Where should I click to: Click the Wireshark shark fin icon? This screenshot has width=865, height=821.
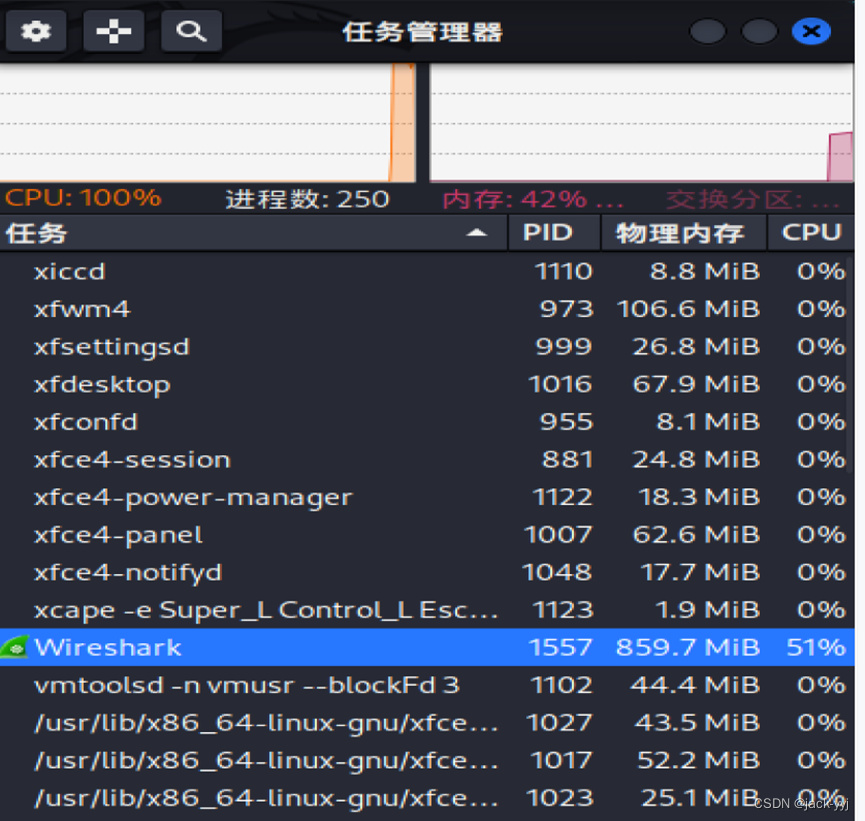14,647
